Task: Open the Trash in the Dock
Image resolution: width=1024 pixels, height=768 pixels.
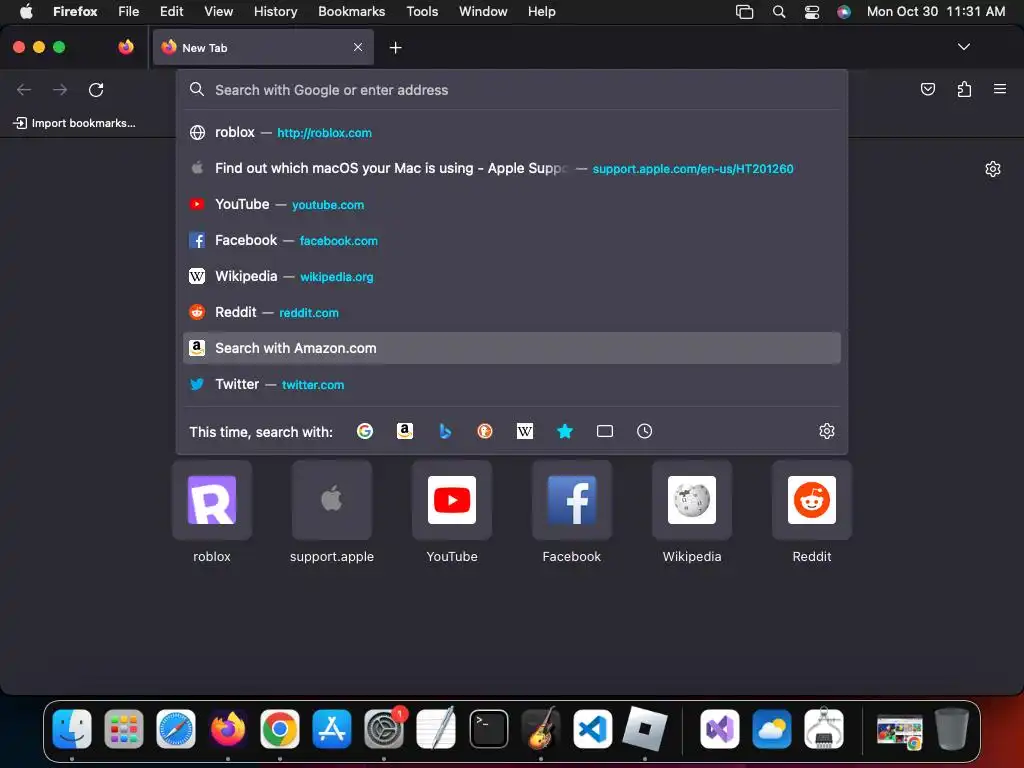Action: [952, 729]
